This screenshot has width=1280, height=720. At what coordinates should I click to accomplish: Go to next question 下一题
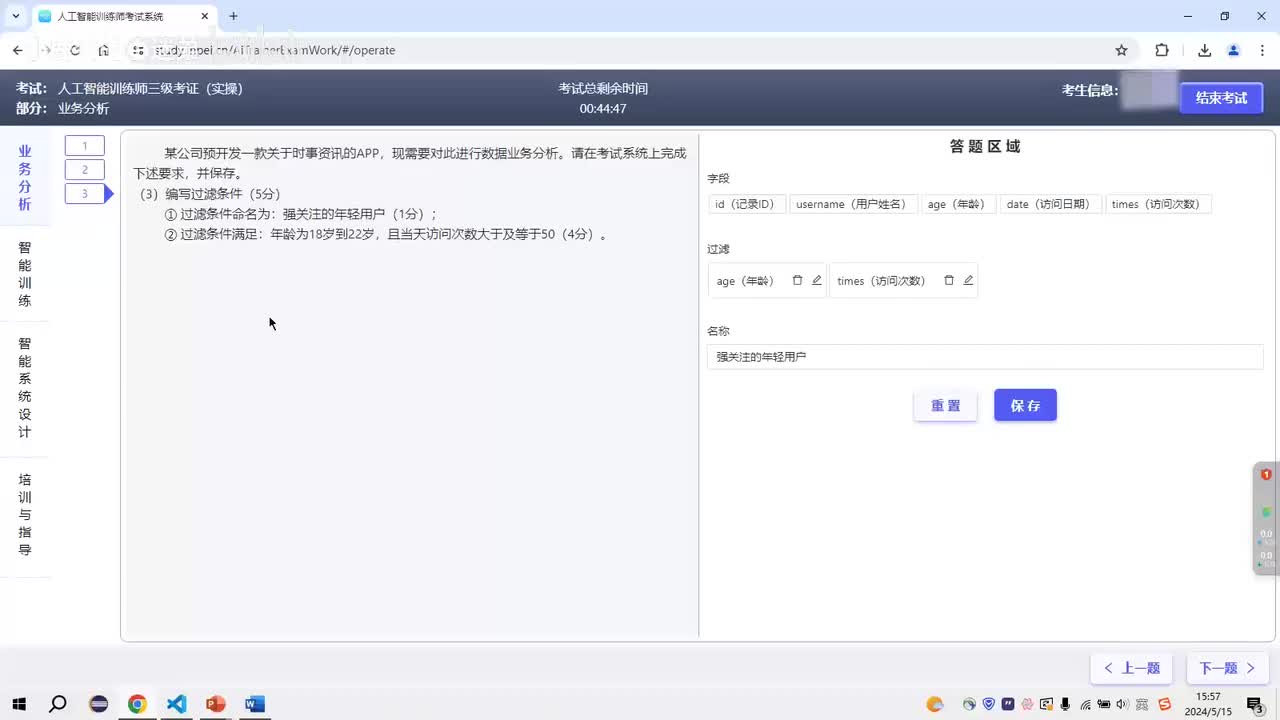(x=1227, y=668)
